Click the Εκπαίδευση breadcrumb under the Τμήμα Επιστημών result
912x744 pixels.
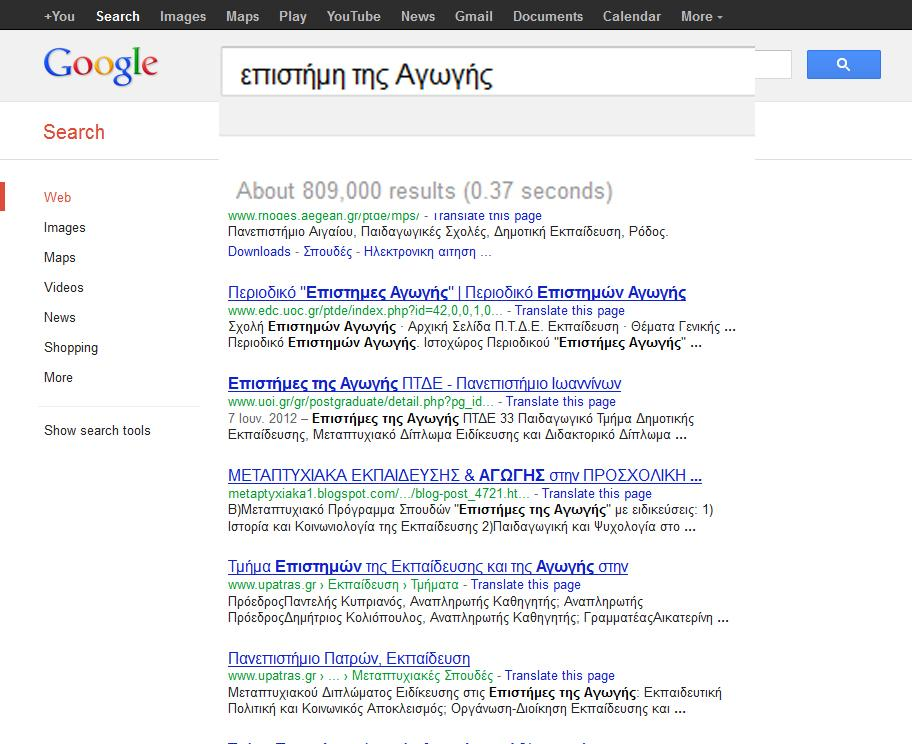[x=363, y=585]
